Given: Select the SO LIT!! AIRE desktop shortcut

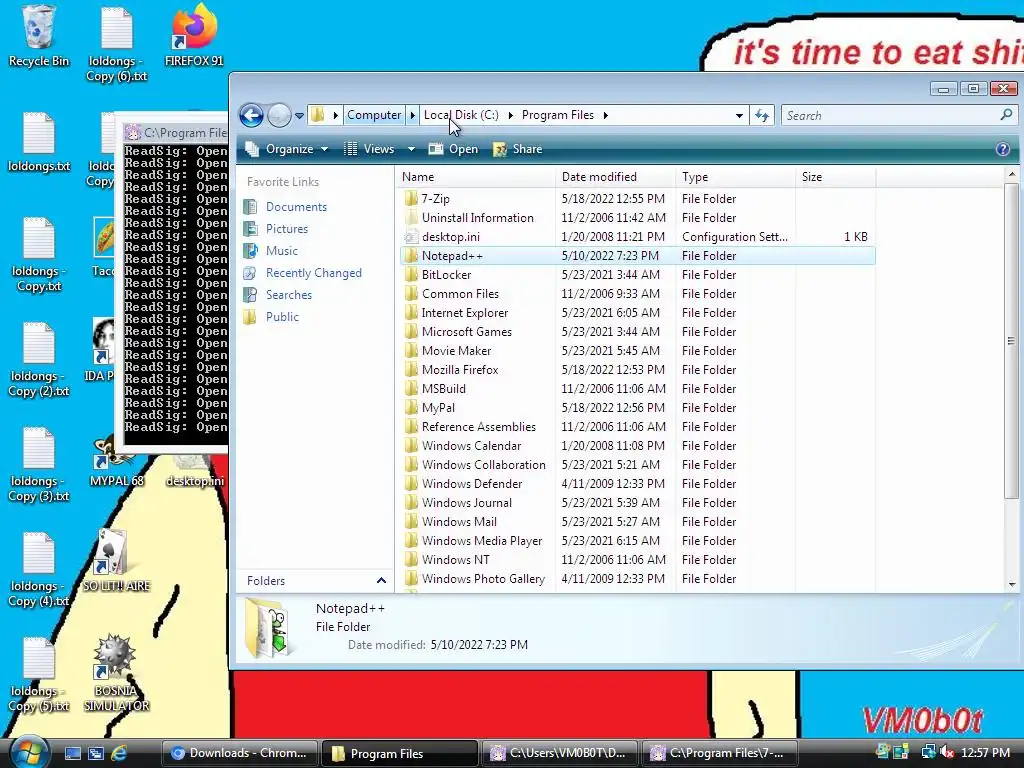Looking at the screenshot, I should pyautogui.click(x=116, y=560).
